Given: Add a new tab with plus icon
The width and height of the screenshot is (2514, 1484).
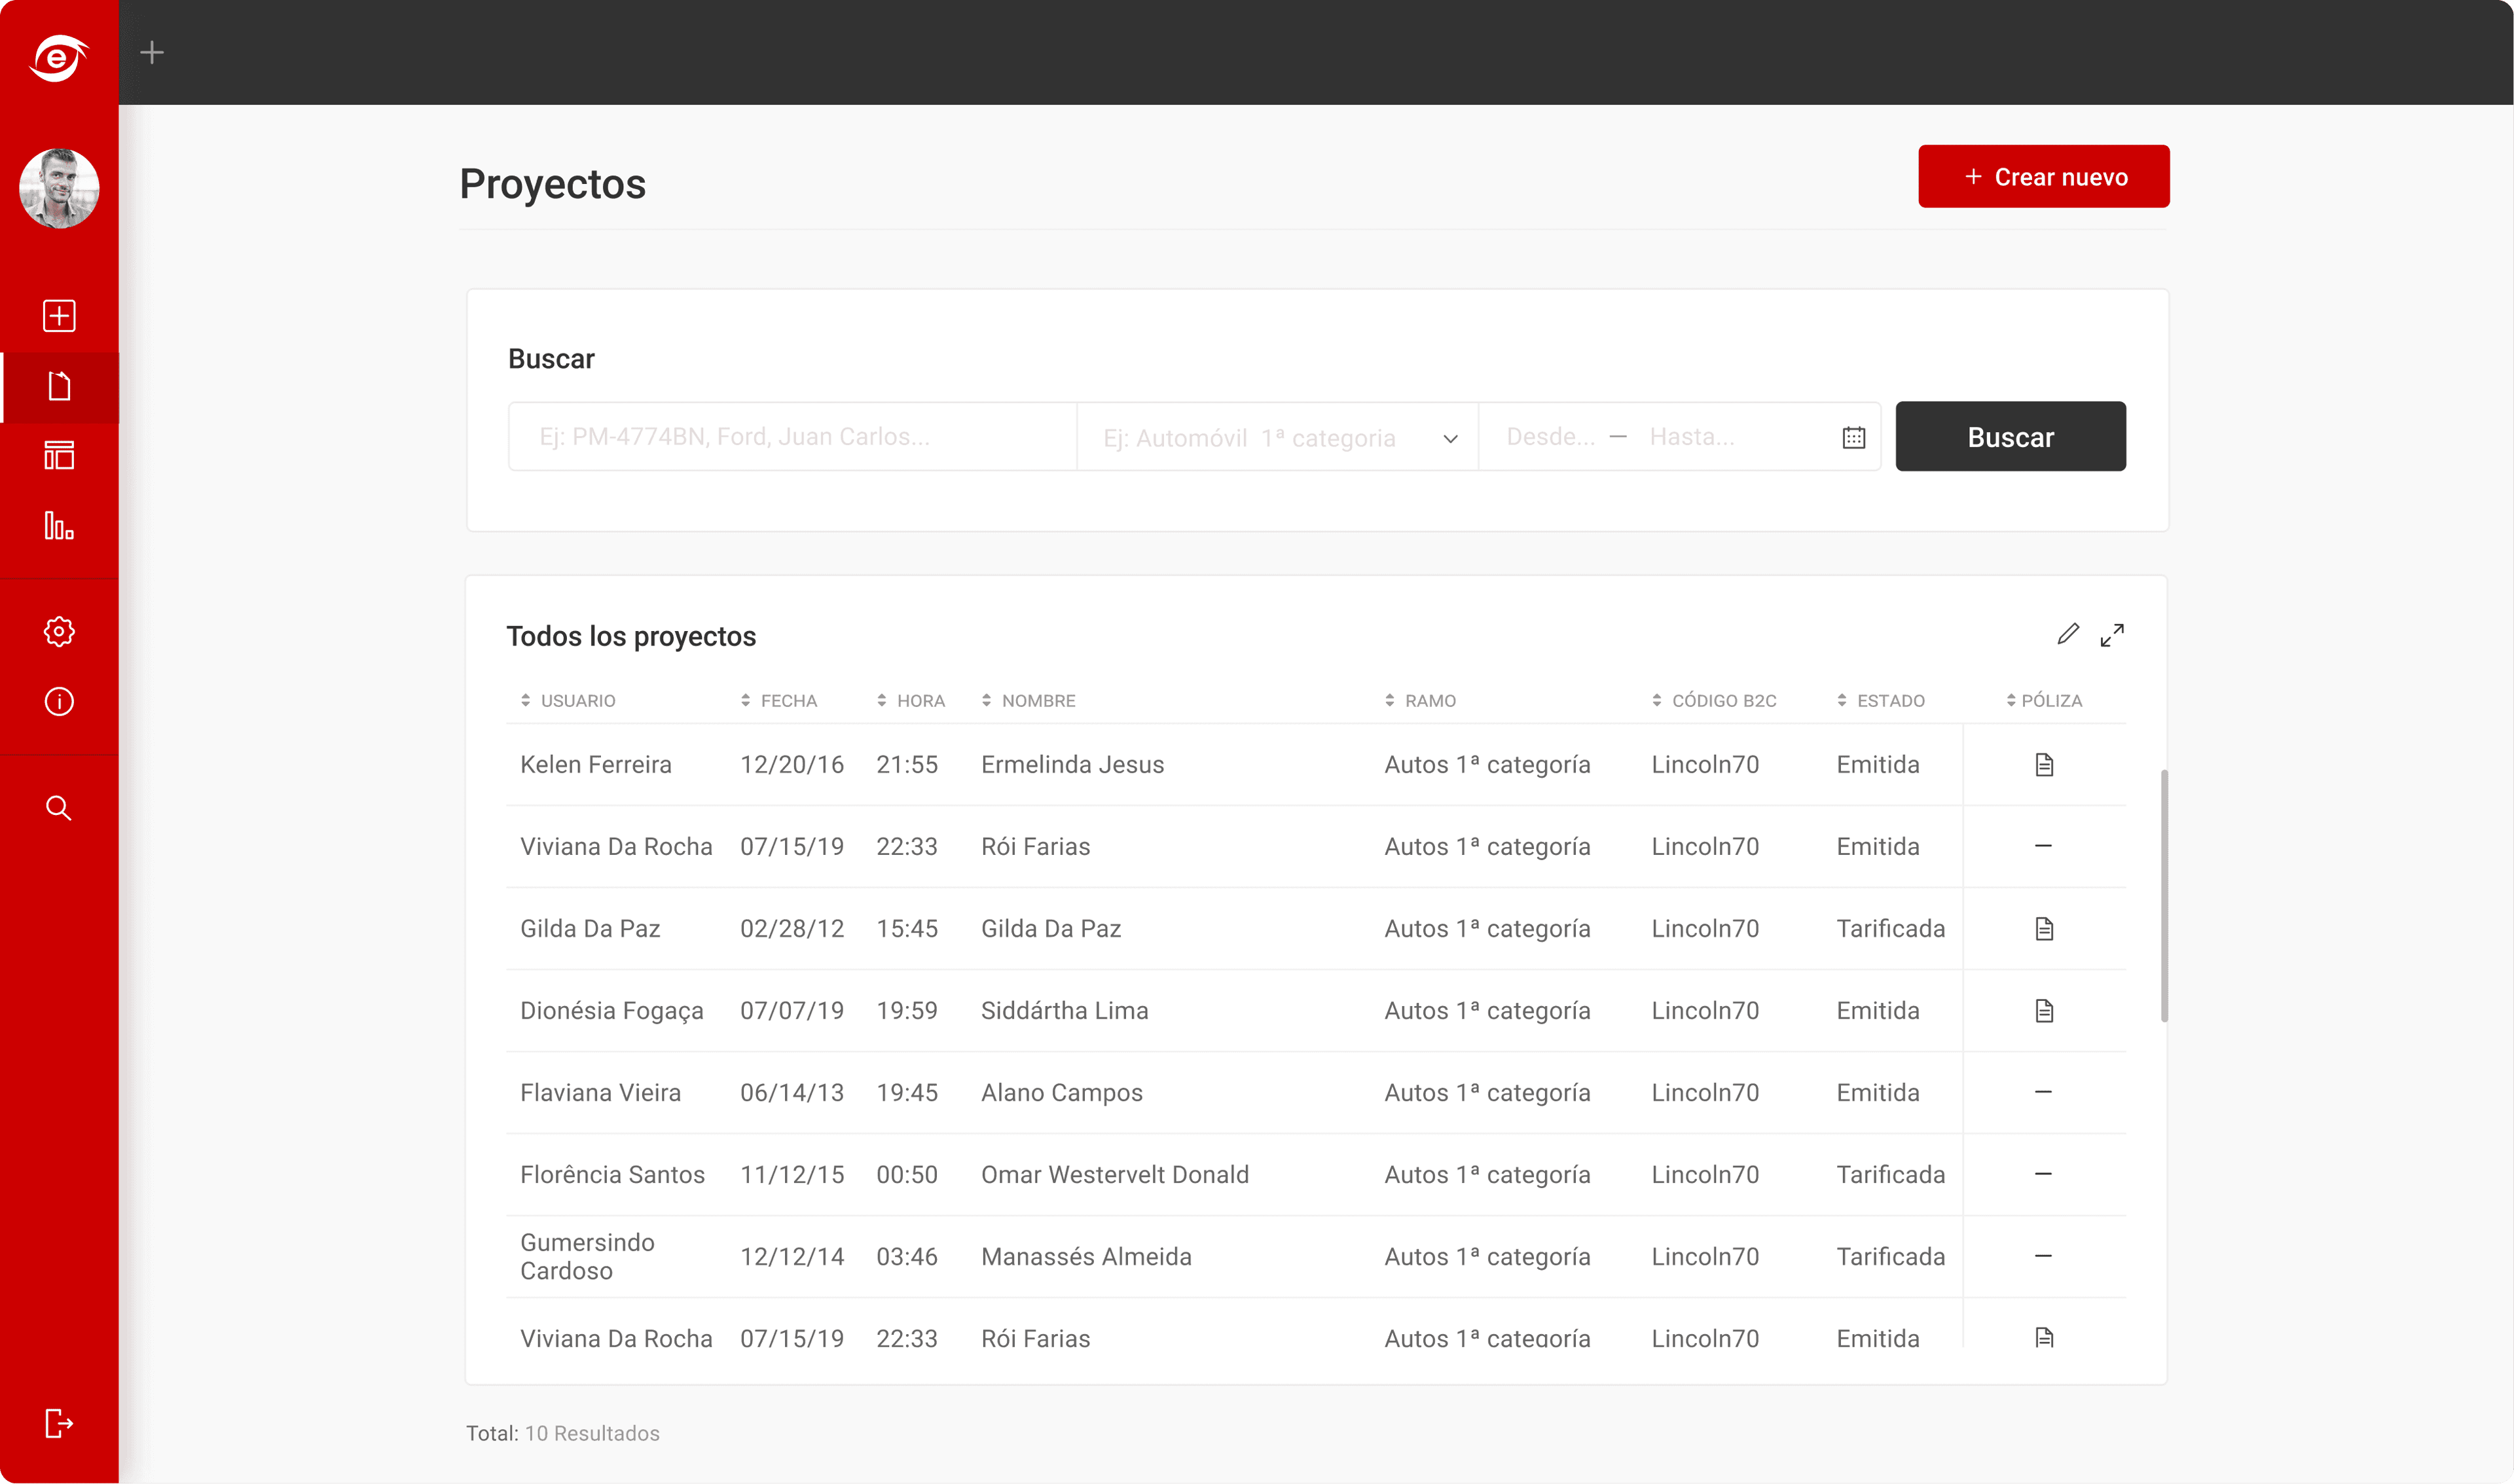Looking at the screenshot, I should [x=152, y=52].
